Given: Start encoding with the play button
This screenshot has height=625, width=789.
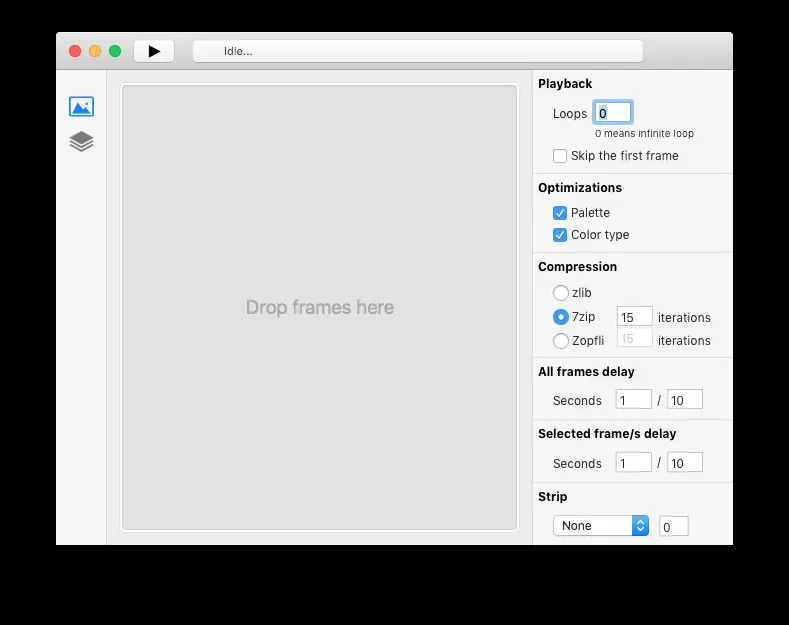Looking at the screenshot, I should tap(154, 51).
